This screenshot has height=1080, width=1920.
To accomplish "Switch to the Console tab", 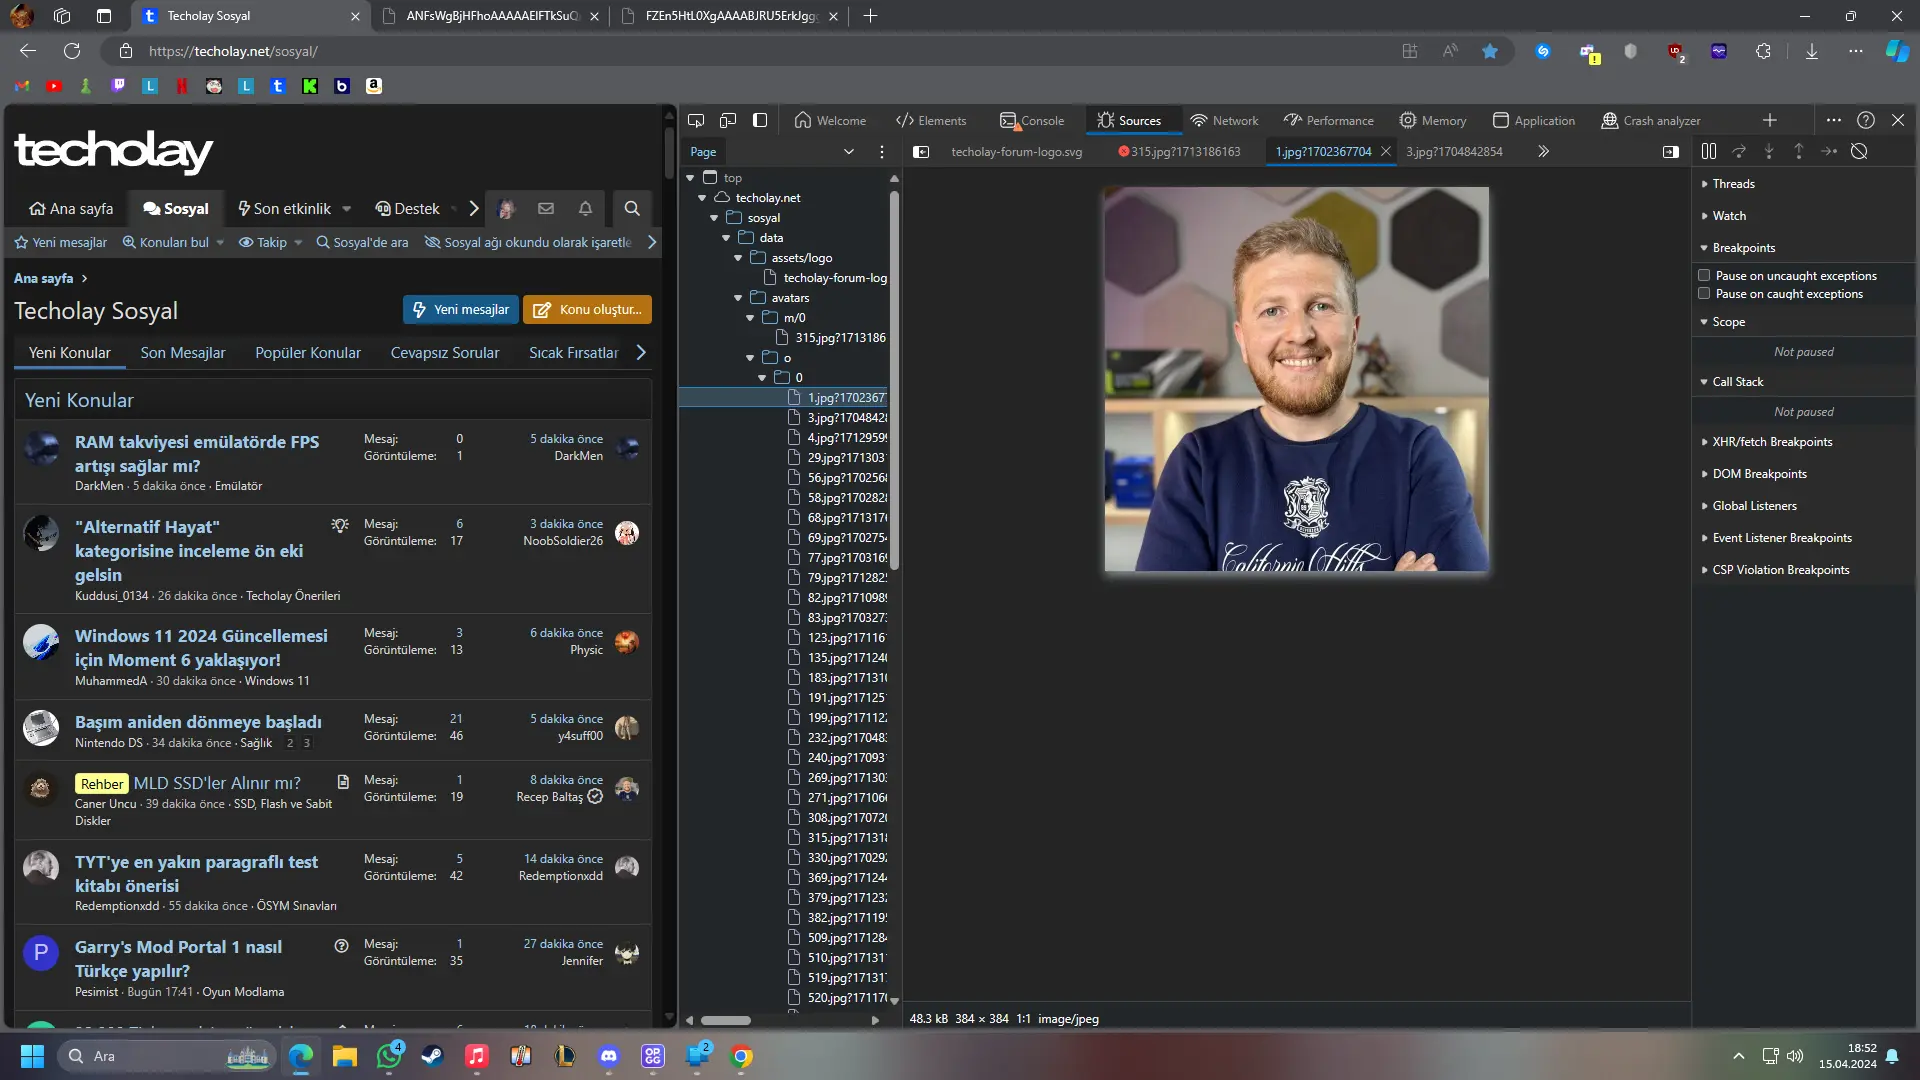I will click(x=1032, y=120).
